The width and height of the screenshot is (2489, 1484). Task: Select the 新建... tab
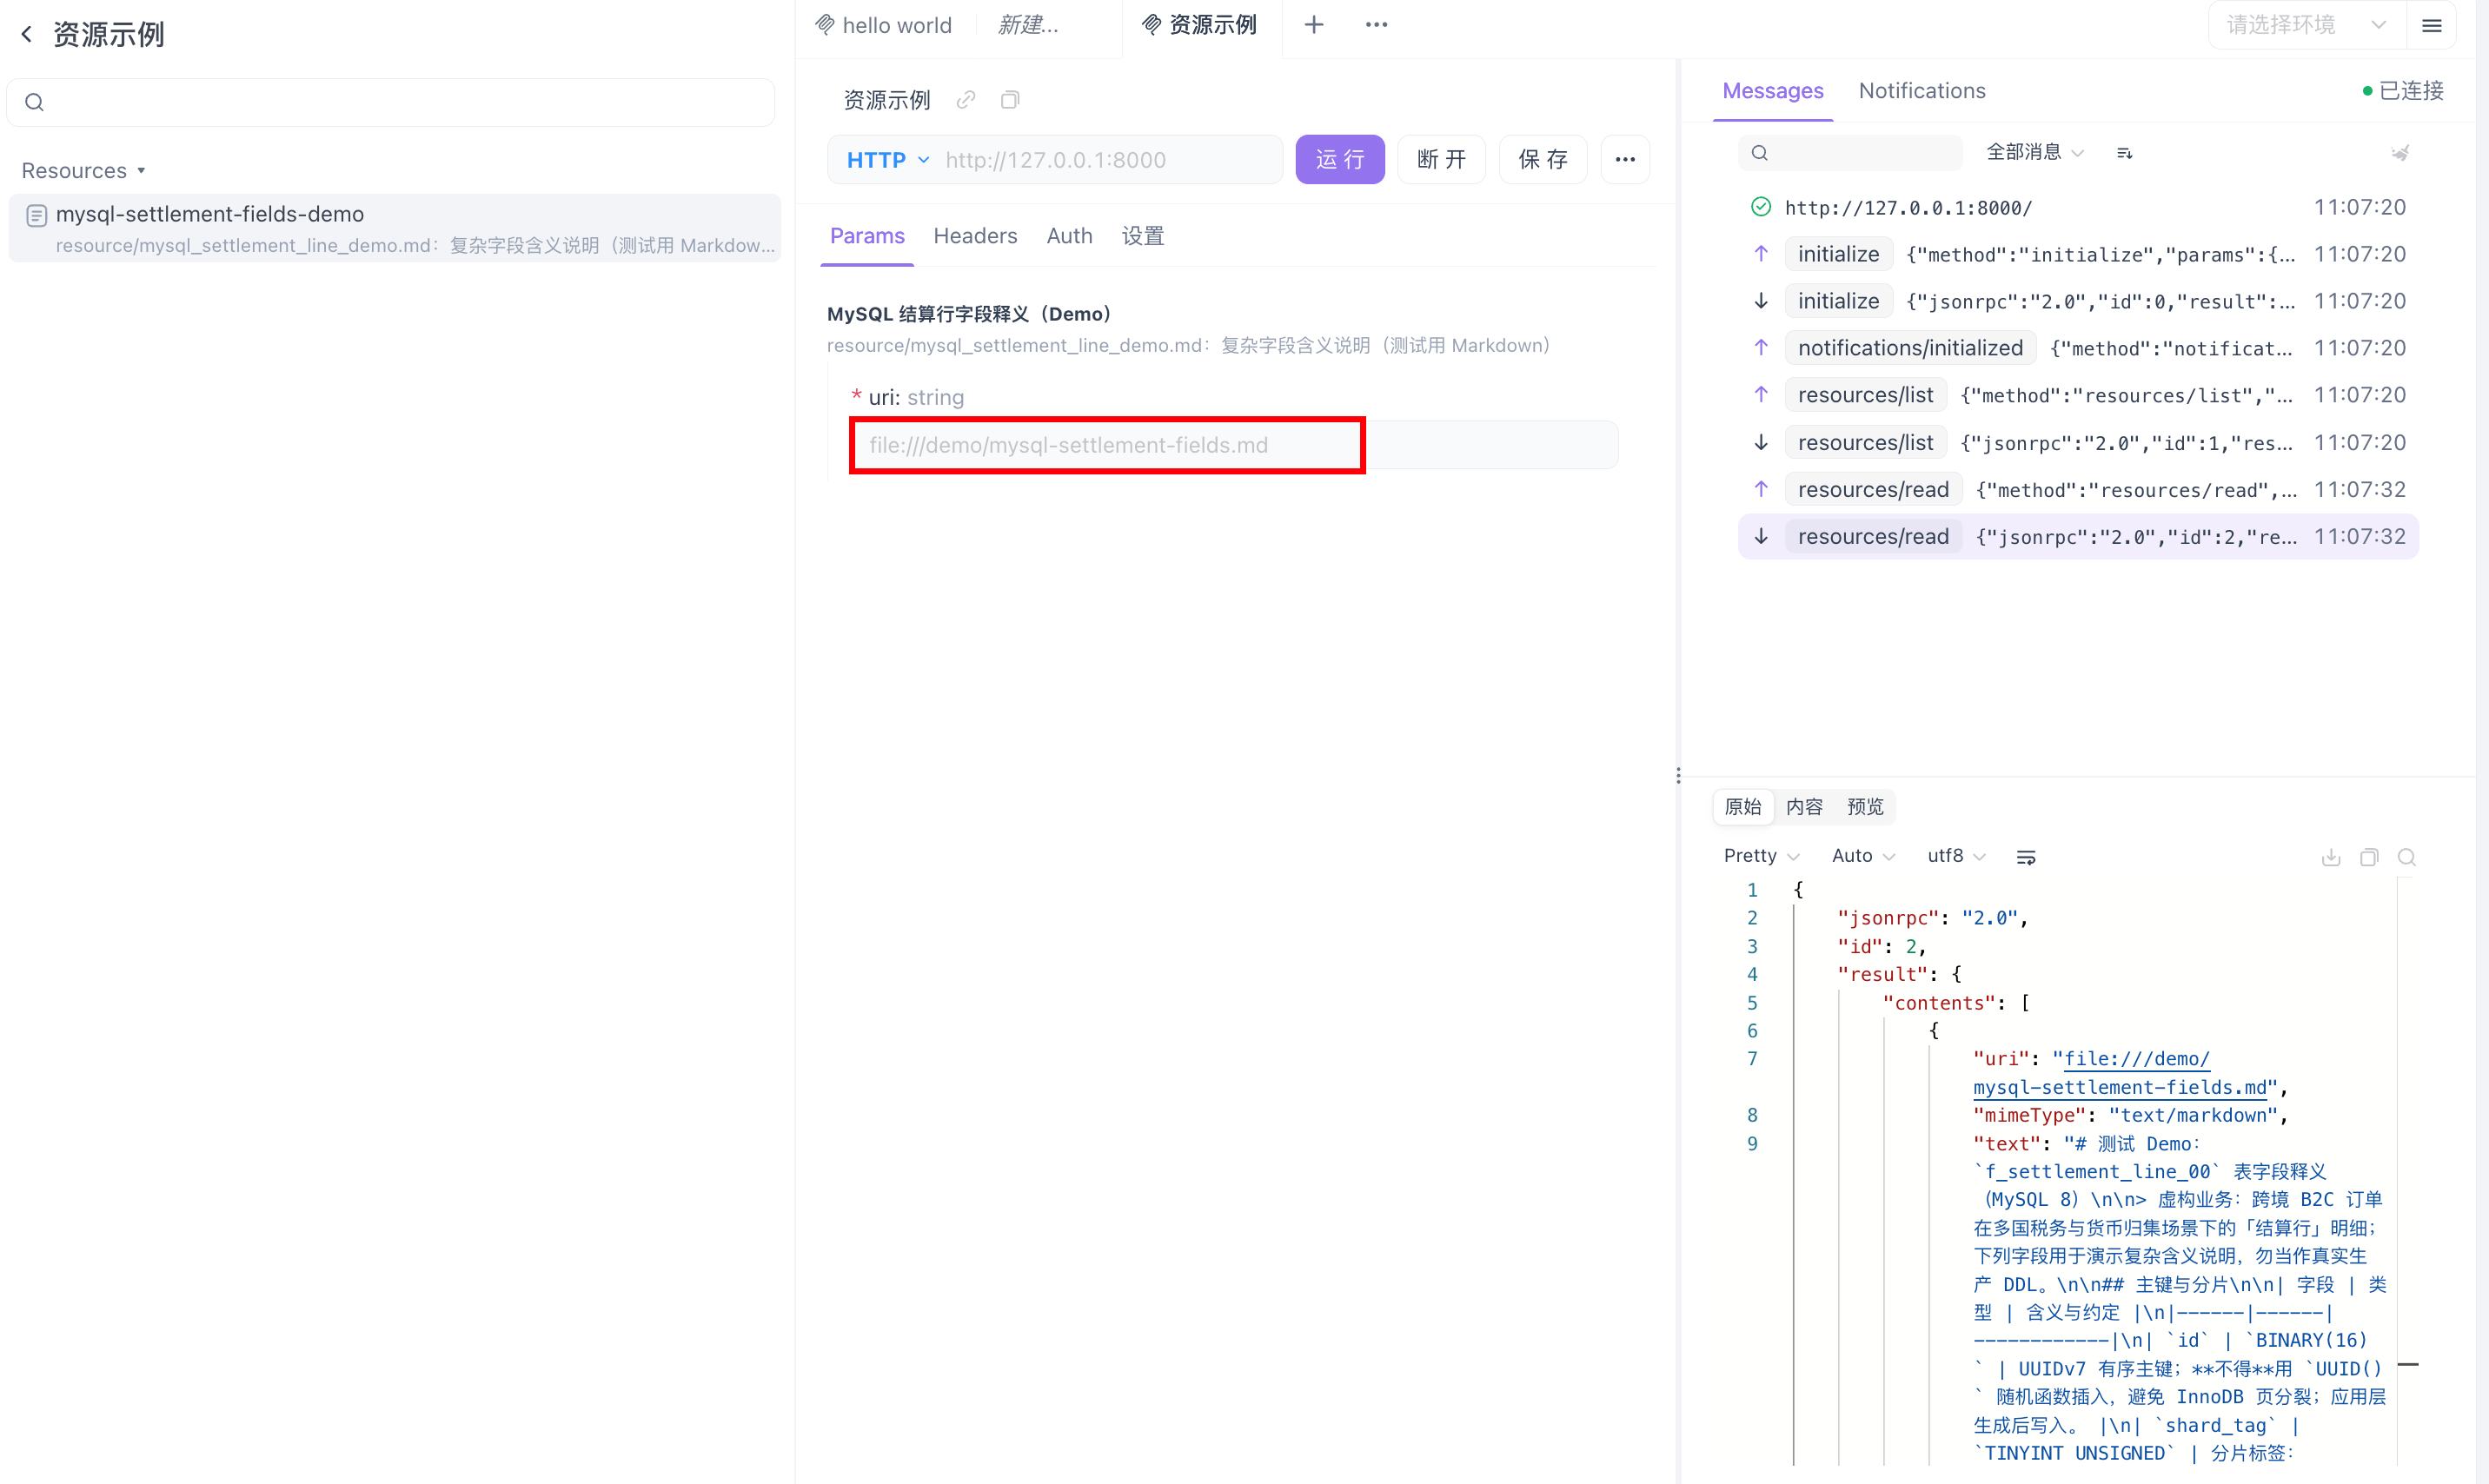(1029, 25)
